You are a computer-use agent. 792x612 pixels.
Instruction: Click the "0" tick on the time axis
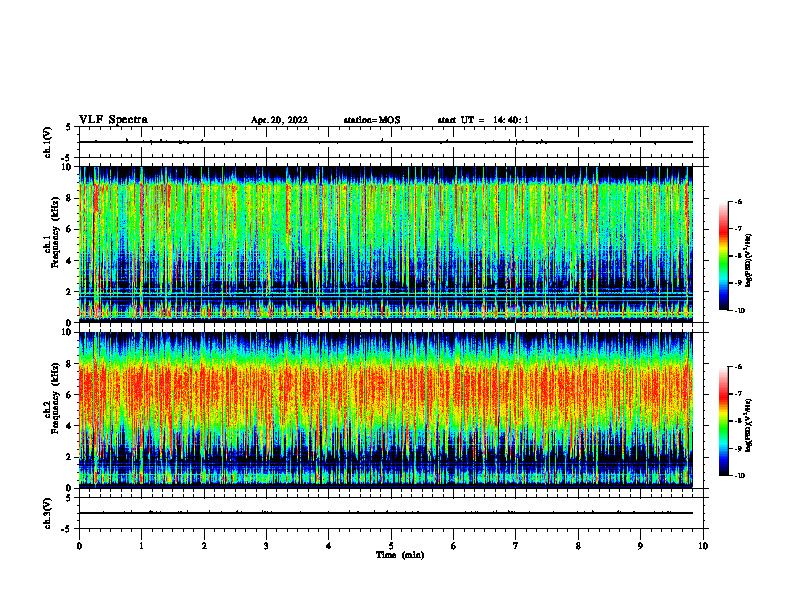(79, 546)
